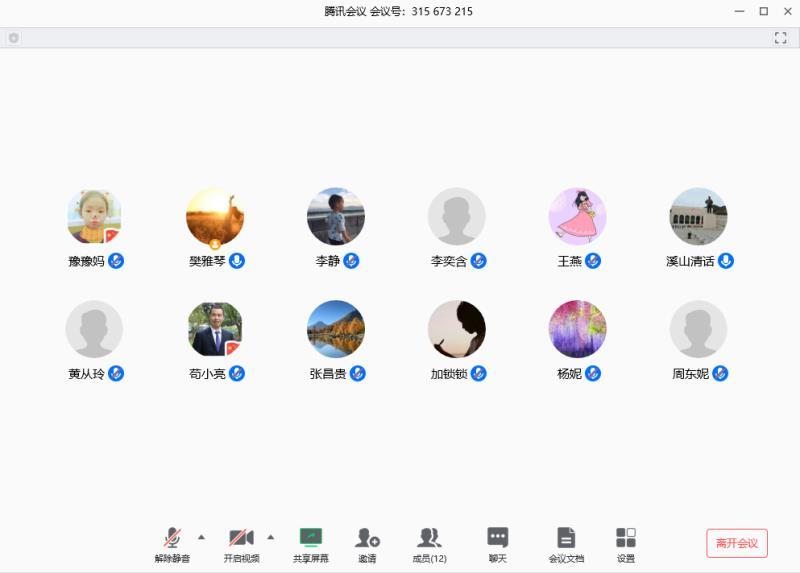Maximize the Tencent Meeting window
The height and width of the screenshot is (573, 800).
click(x=764, y=11)
